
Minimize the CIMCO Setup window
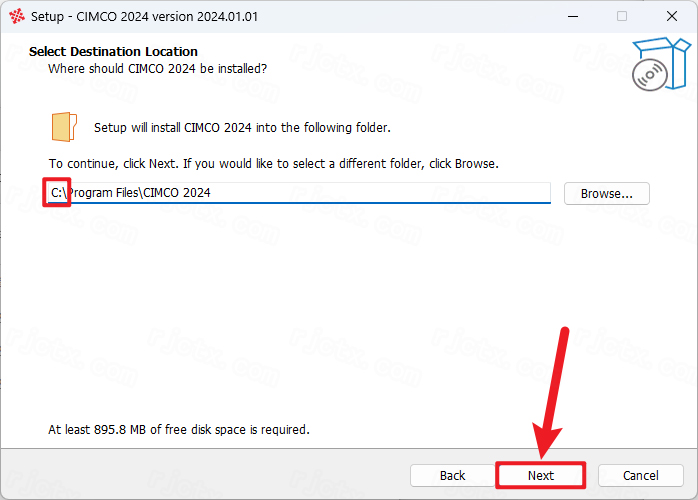[x=573, y=16]
